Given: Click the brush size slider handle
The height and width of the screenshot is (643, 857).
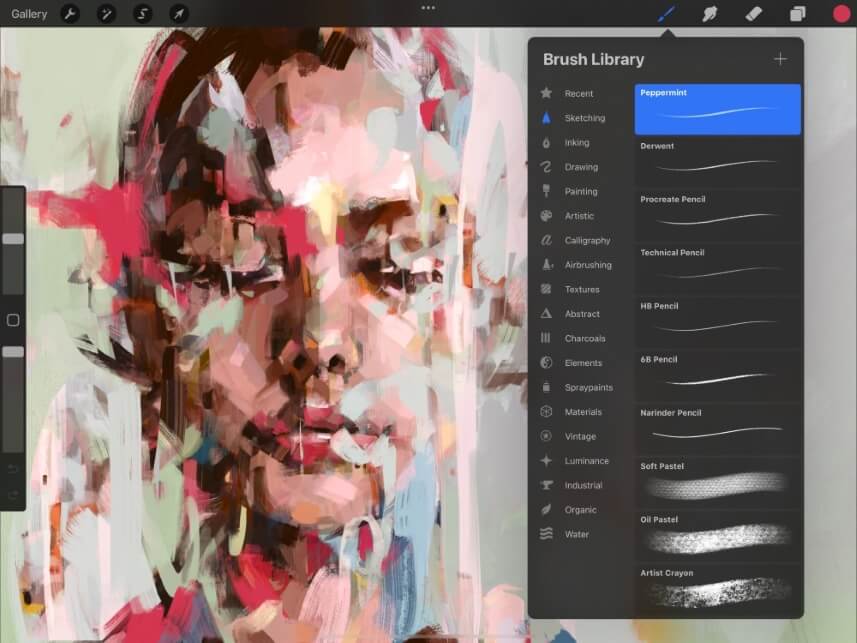Looking at the screenshot, I should coord(13,239).
